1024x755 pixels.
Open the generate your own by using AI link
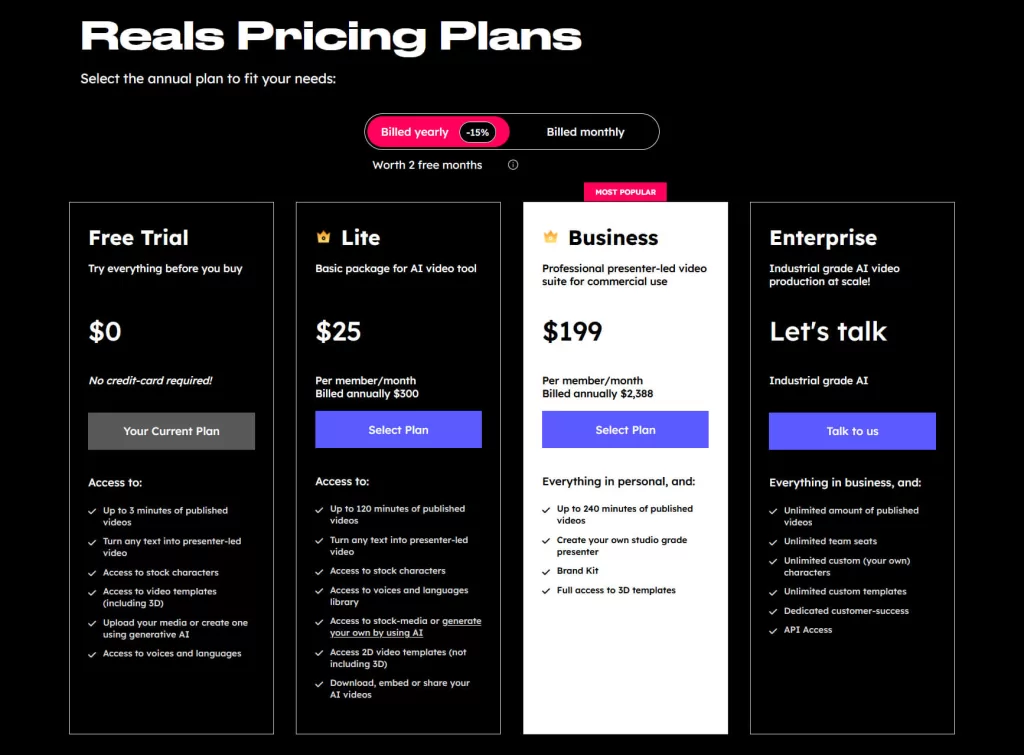[x=406, y=627]
